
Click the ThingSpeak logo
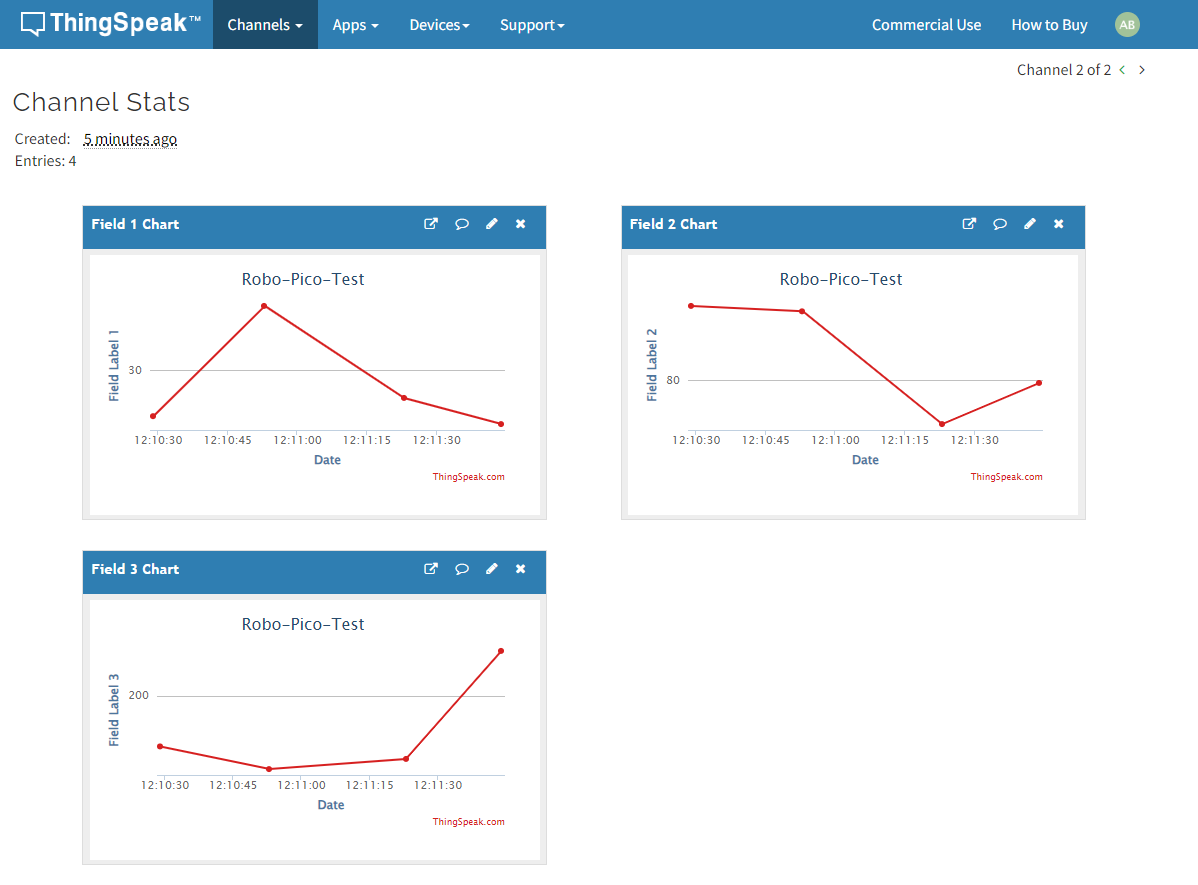(x=110, y=24)
